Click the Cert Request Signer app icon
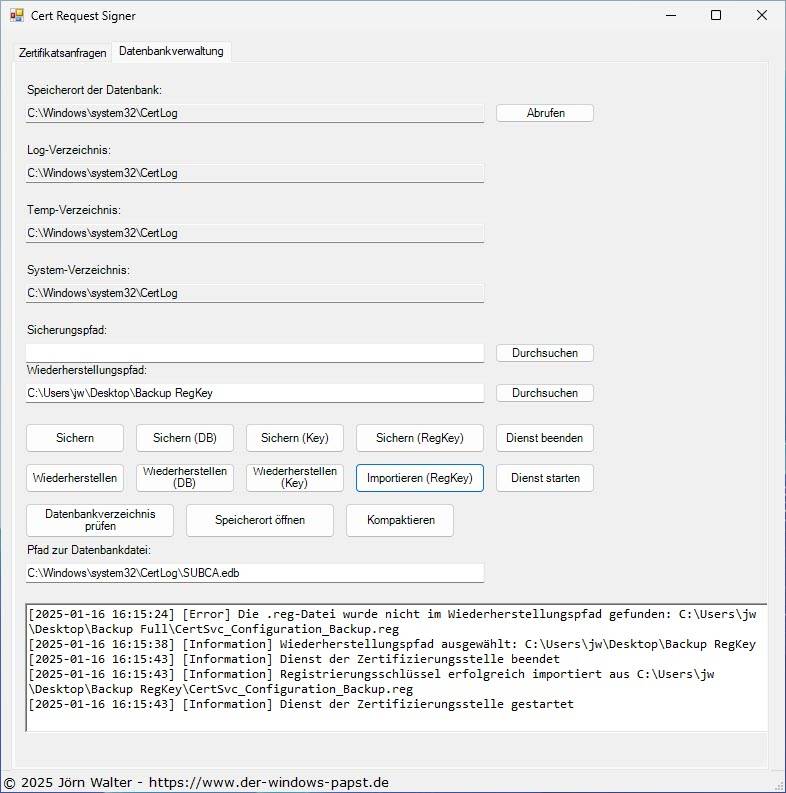Image resolution: width=786 pixels, height=793 pixels. tap(17, 16)
